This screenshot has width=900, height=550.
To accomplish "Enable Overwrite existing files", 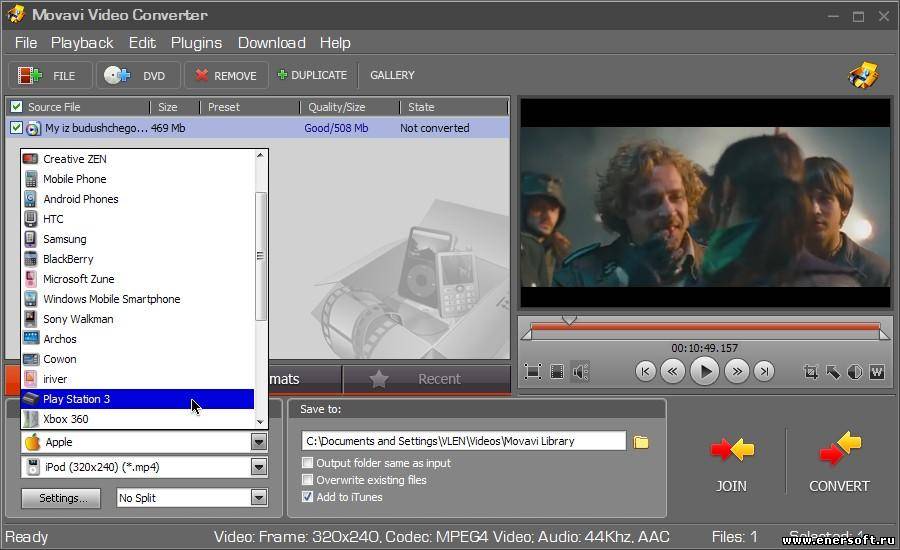I will 308,479.
